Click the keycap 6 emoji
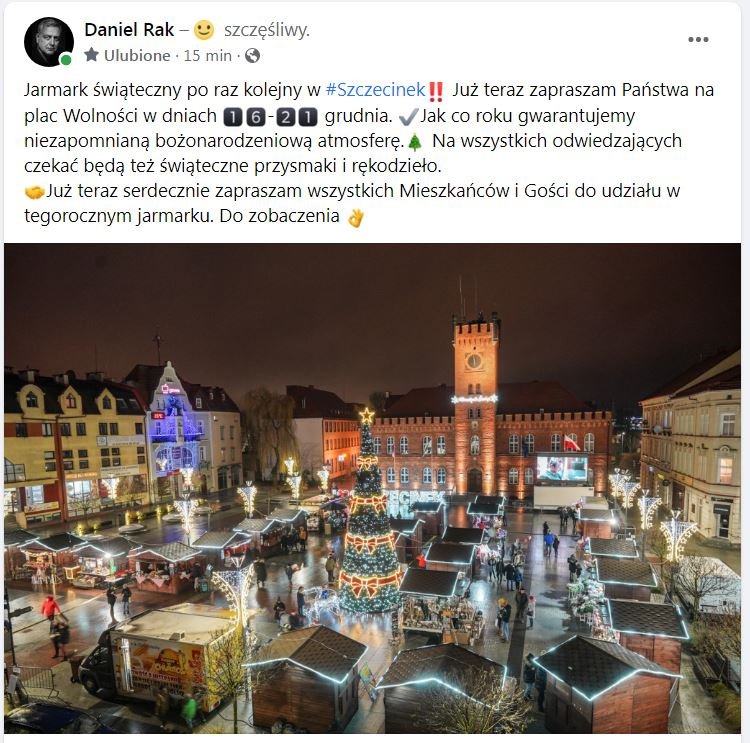Image resolution: width=750 pixels, height=743 pixels. [255, 117]
